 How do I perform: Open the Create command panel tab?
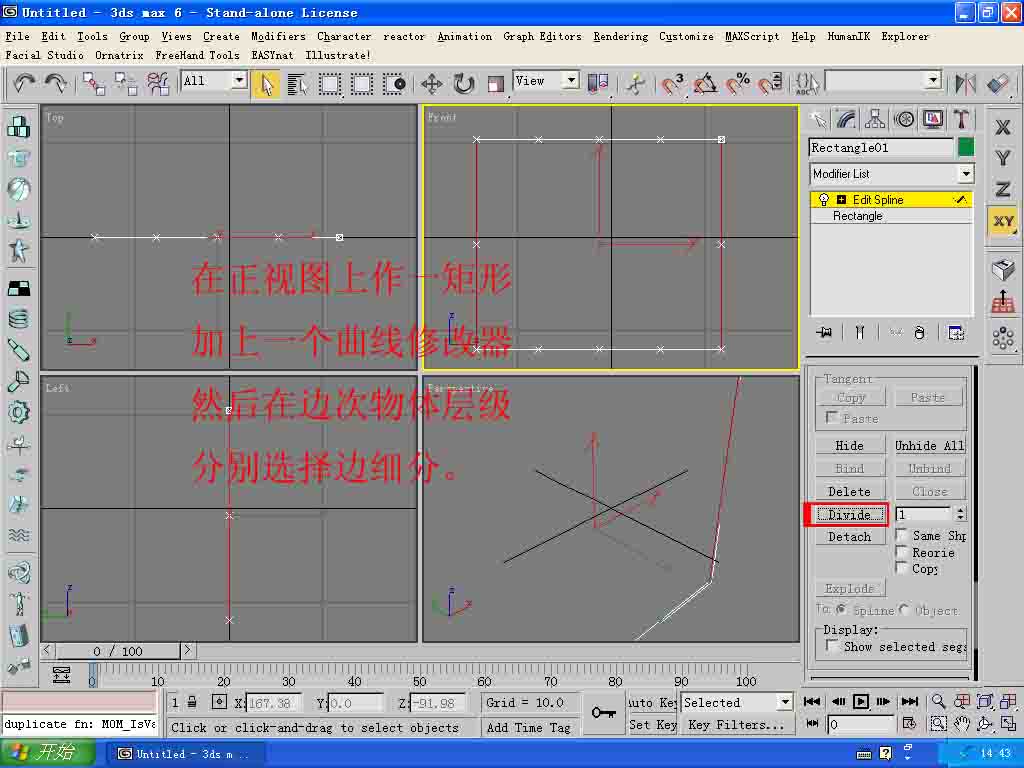pos(818,120)
